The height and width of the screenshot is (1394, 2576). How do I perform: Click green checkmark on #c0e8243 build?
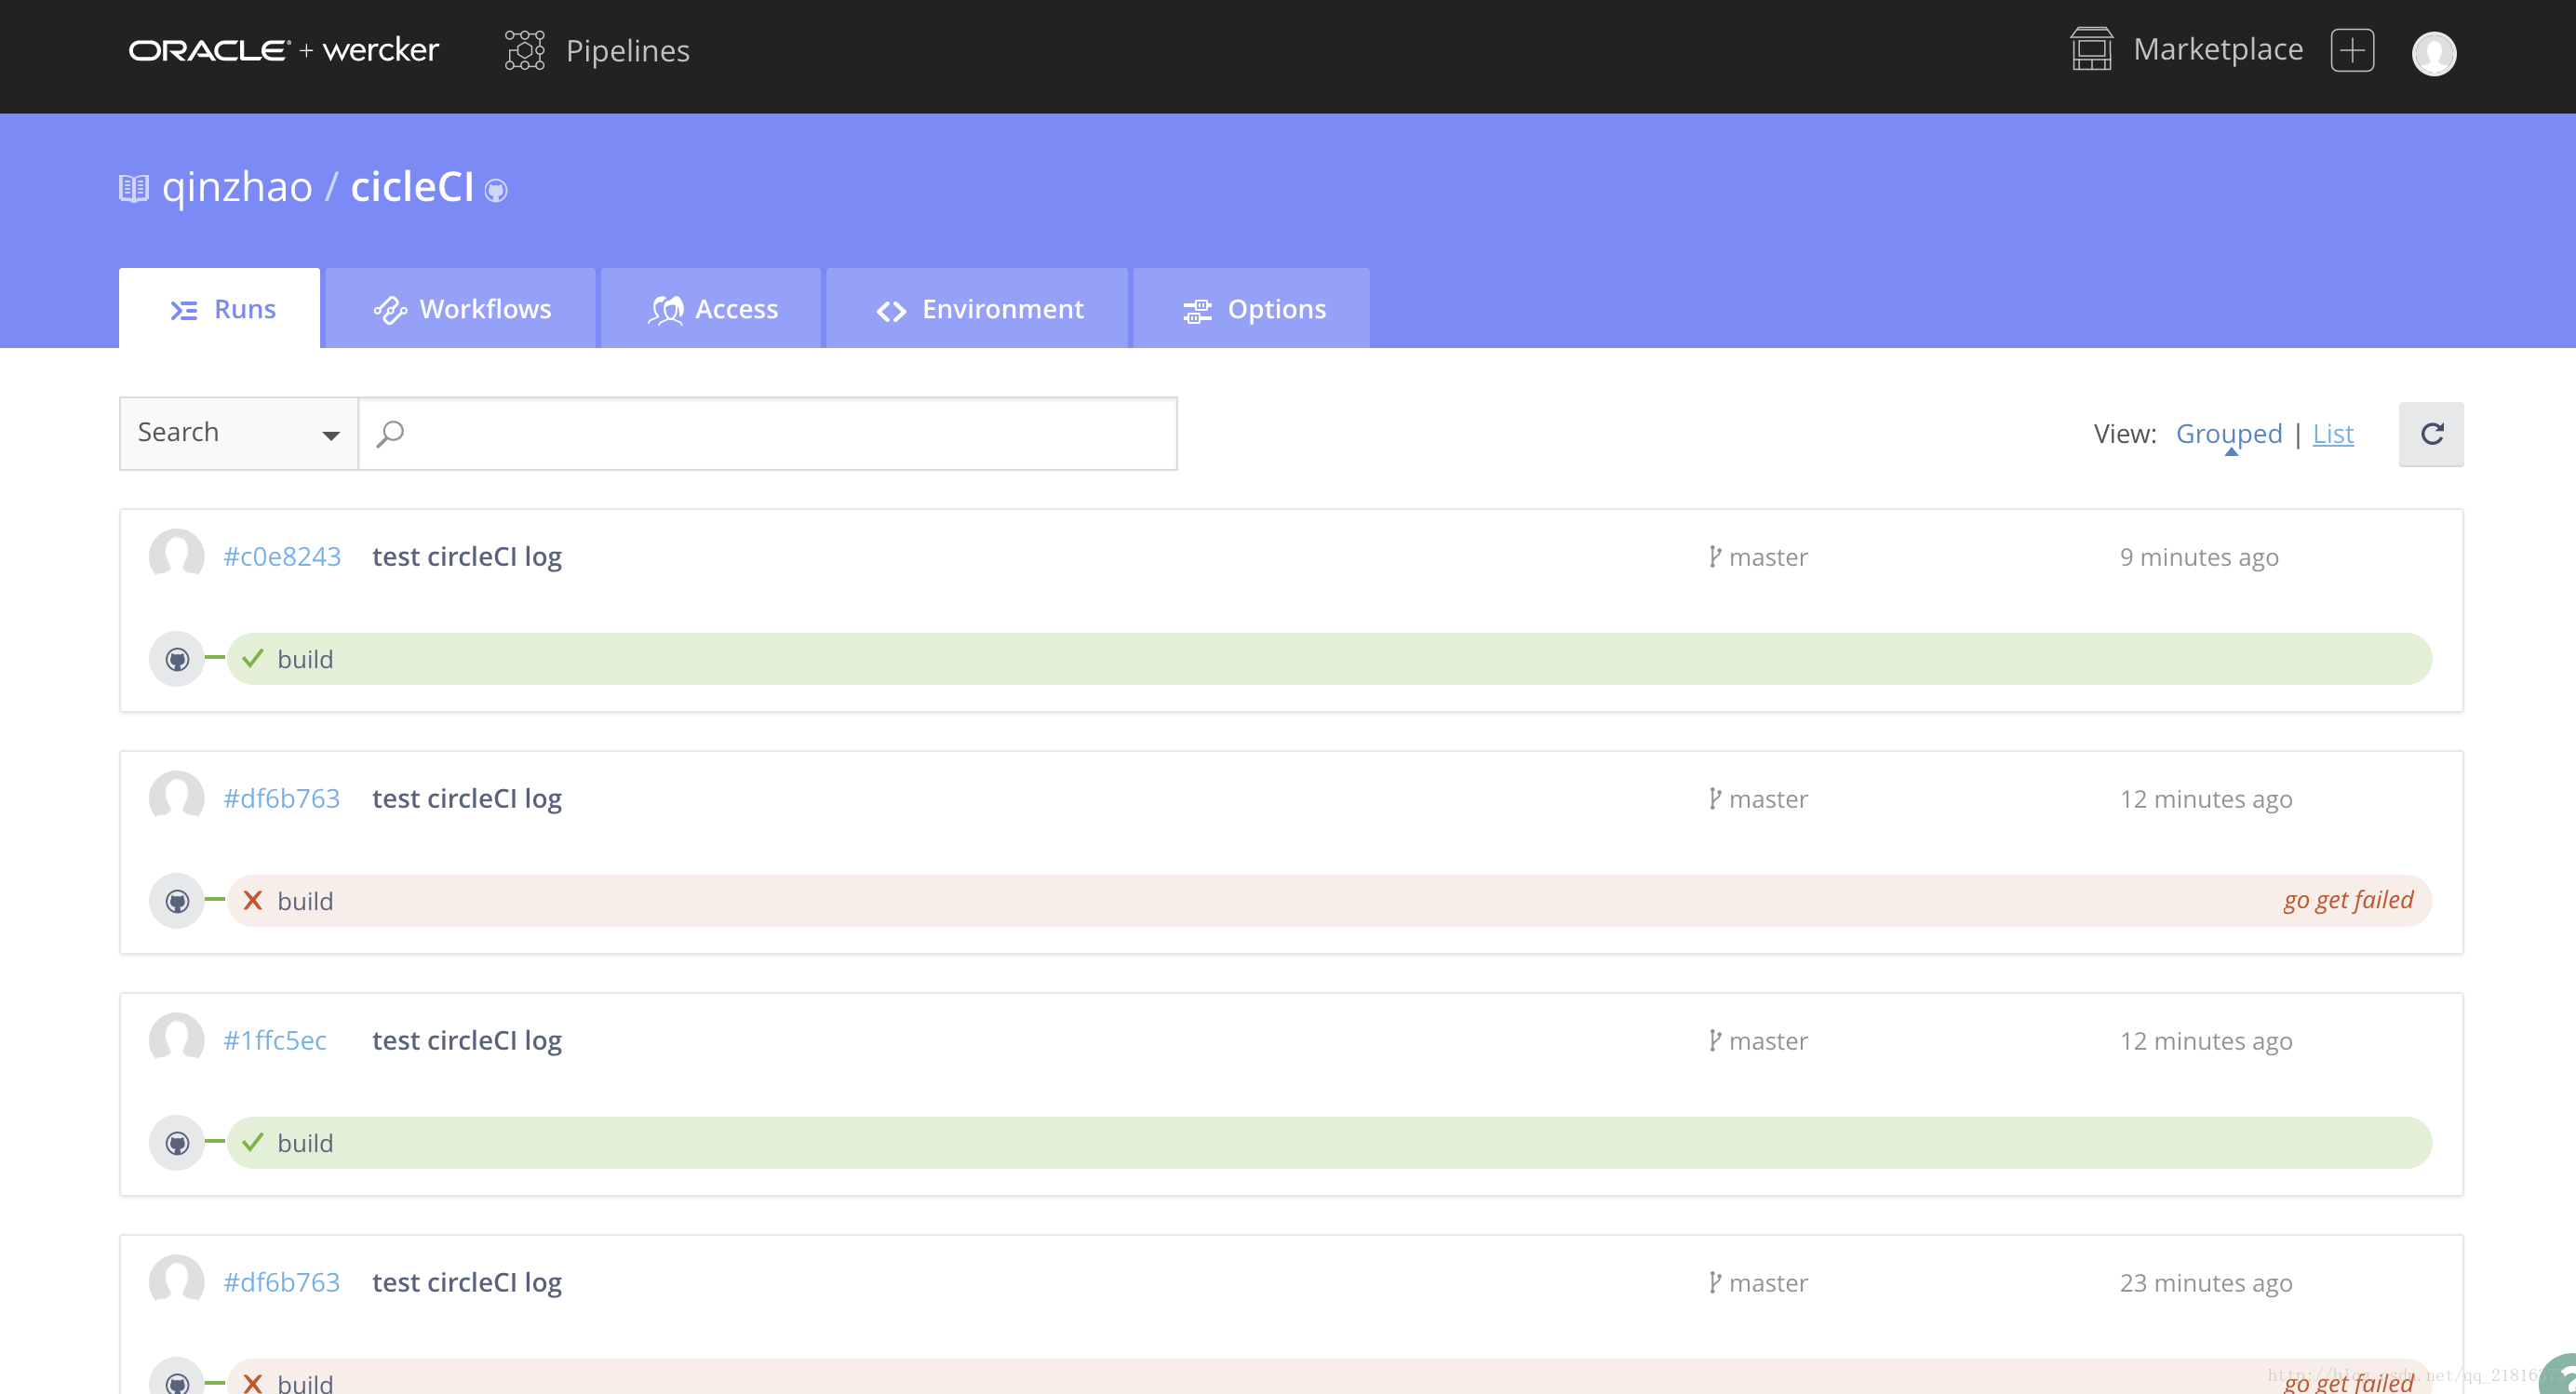[253, 657]
